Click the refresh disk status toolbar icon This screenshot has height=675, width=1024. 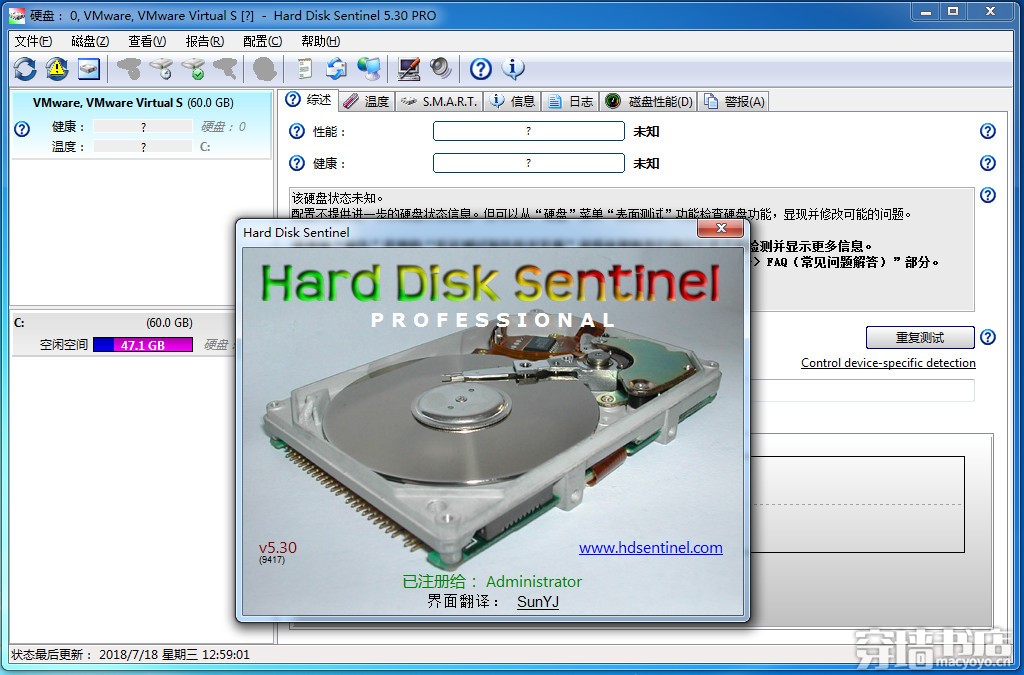click(x=25, y=69)
